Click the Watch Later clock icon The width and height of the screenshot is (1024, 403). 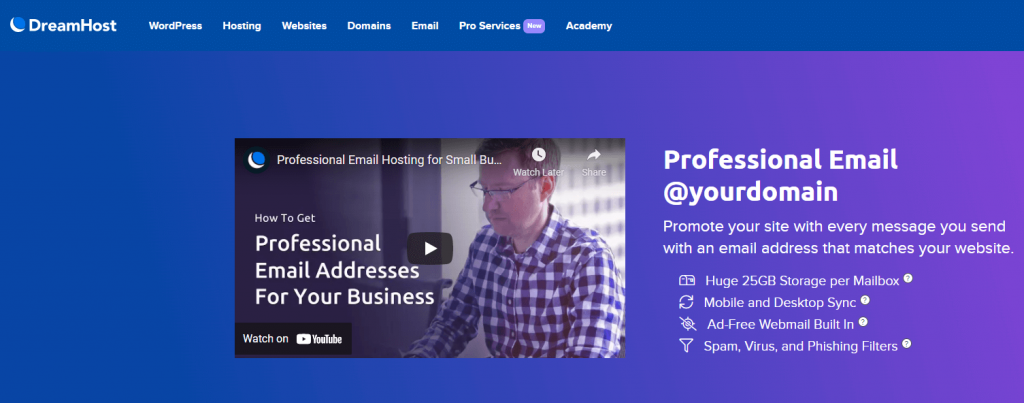click(538, 154)
